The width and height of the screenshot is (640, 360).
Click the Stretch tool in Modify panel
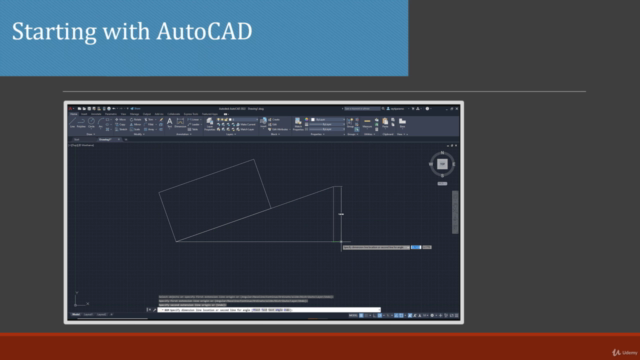pyautogui.click(x=121, y=129)
